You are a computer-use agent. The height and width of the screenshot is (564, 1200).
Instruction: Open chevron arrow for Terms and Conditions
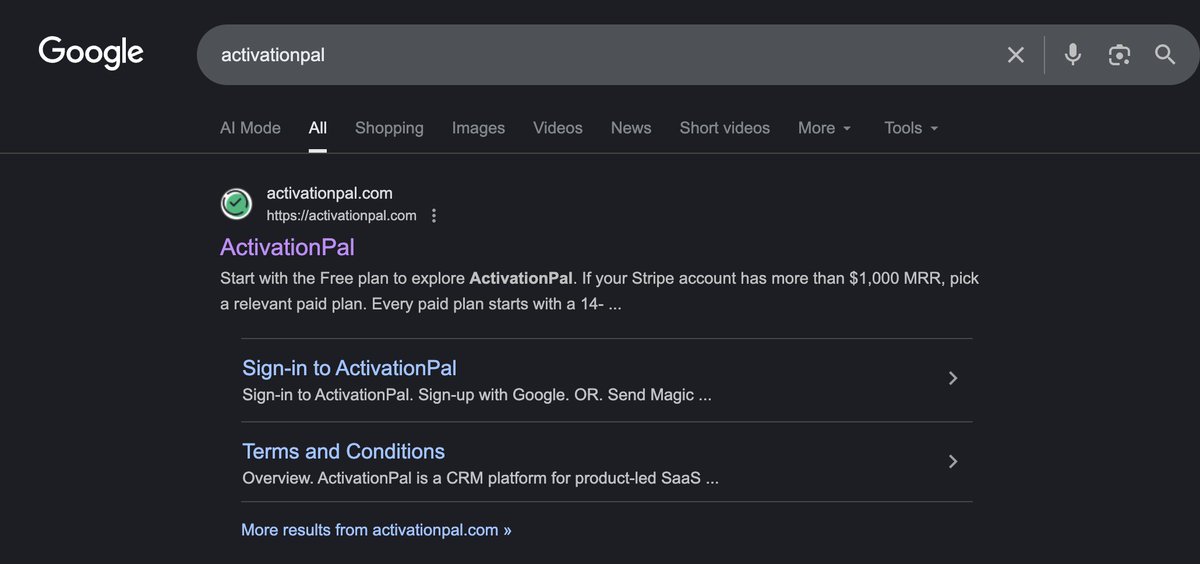tap(953, 461)
